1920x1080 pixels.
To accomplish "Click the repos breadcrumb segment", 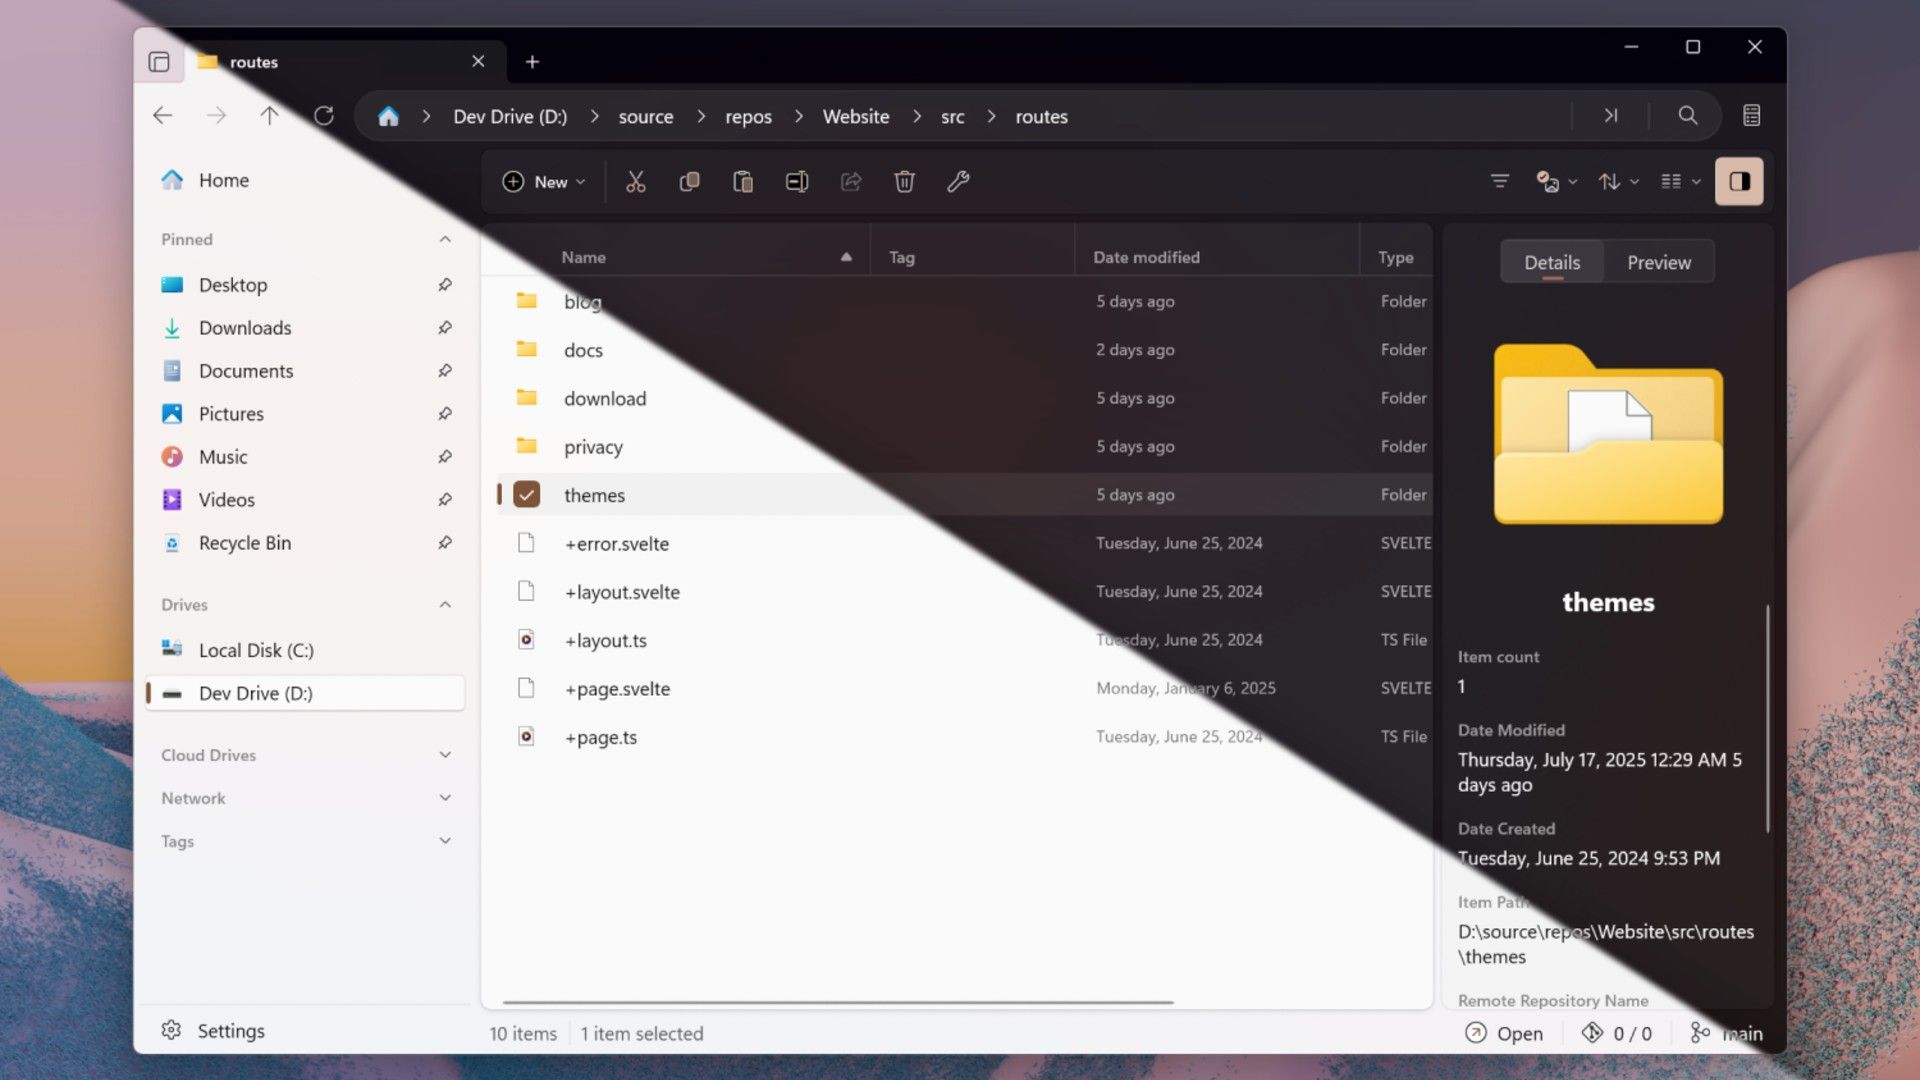I will click(x=748, y=116).
